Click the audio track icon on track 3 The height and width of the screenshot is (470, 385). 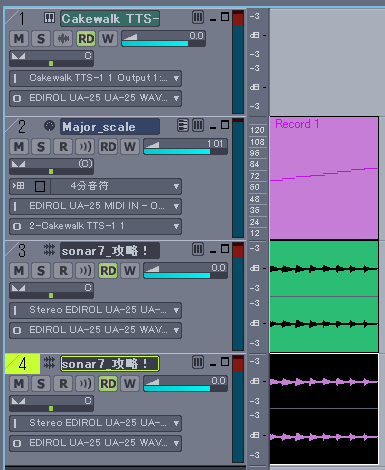(49, 250)
